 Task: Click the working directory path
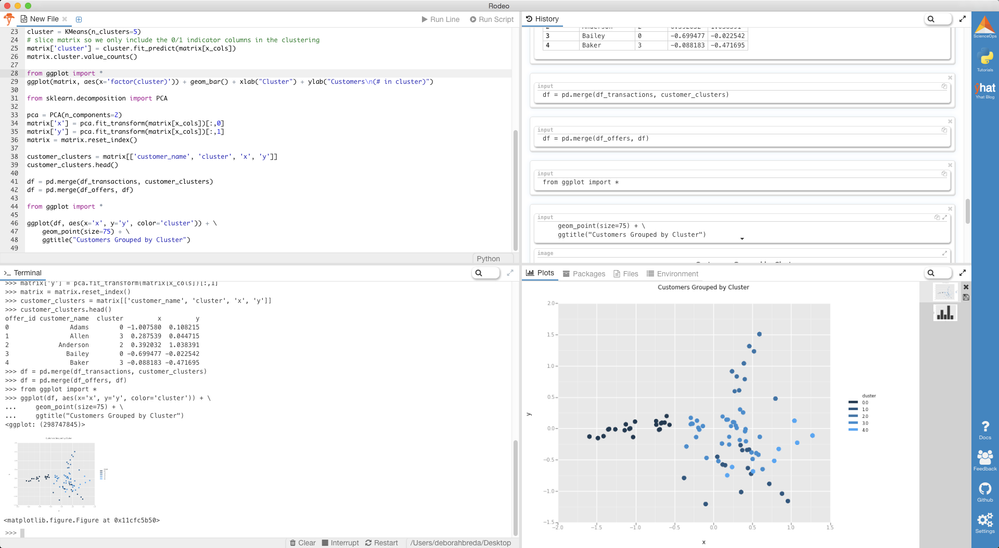(460, 543)
